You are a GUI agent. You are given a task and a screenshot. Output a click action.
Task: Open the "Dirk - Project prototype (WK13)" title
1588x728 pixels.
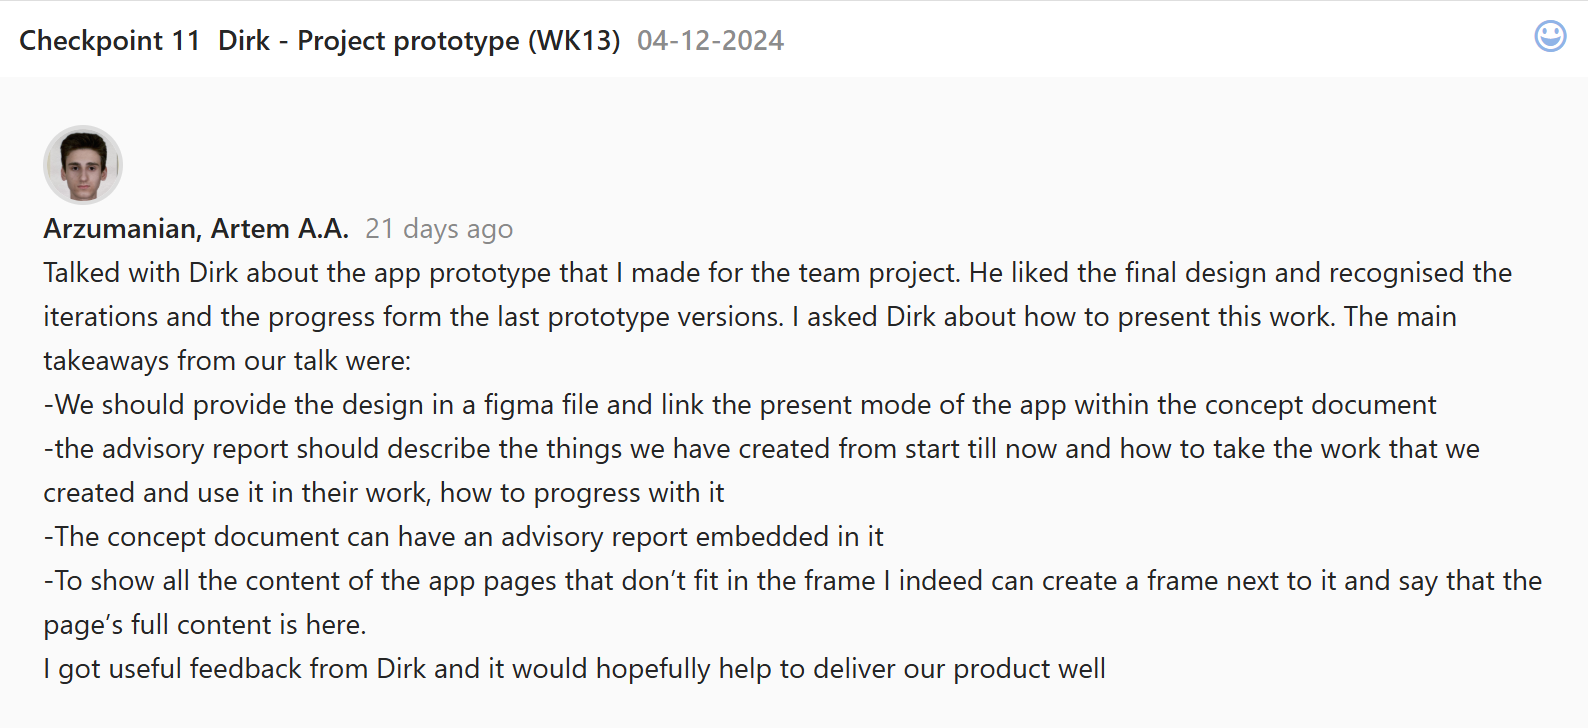(x=419, y=41)
